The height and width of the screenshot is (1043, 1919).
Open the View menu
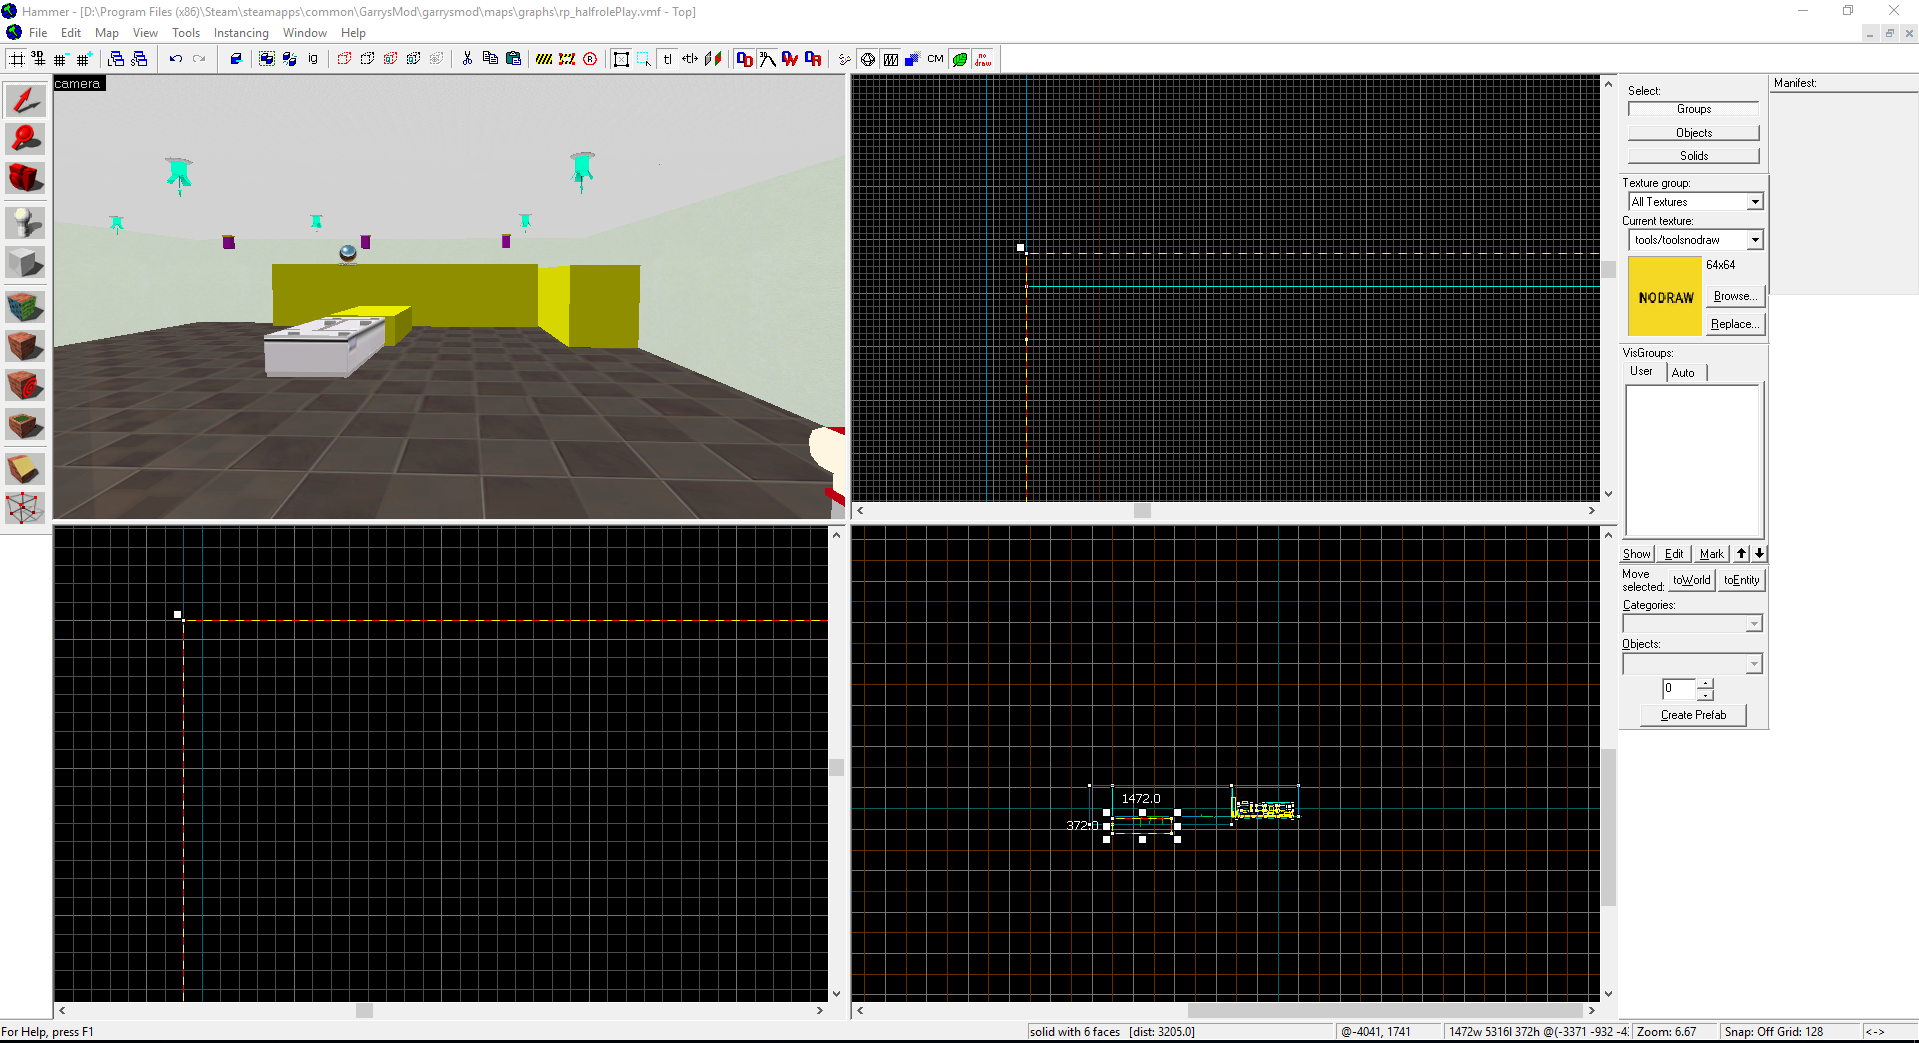(x=145, y=33)
